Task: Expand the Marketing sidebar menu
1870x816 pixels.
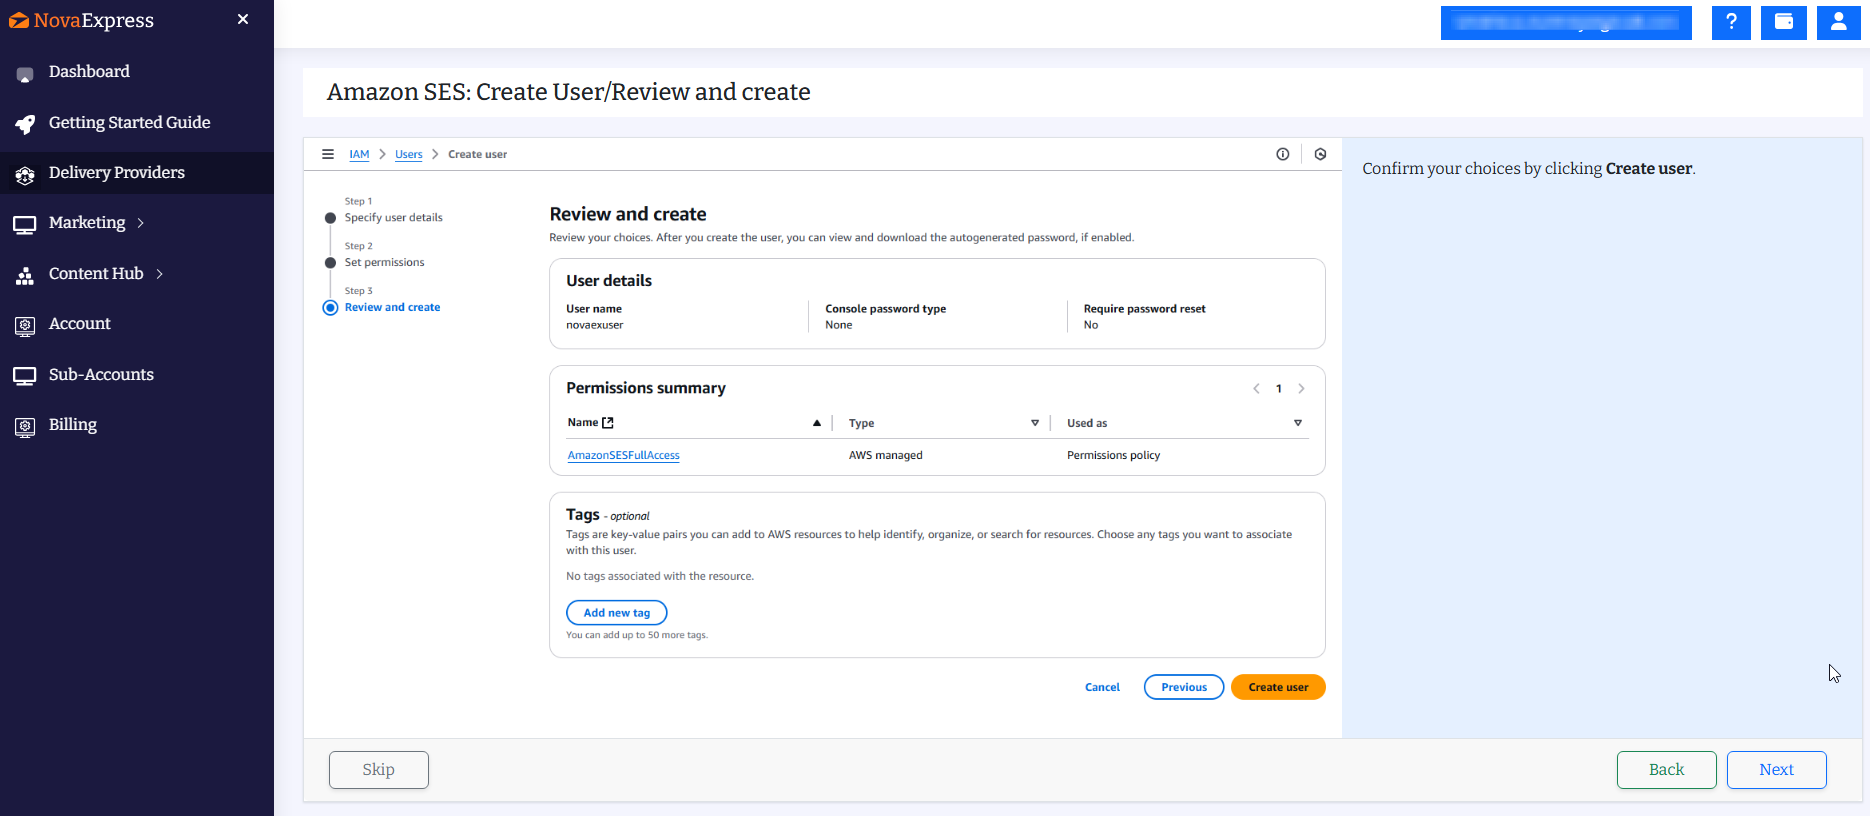Action: (x=141, y=223)
